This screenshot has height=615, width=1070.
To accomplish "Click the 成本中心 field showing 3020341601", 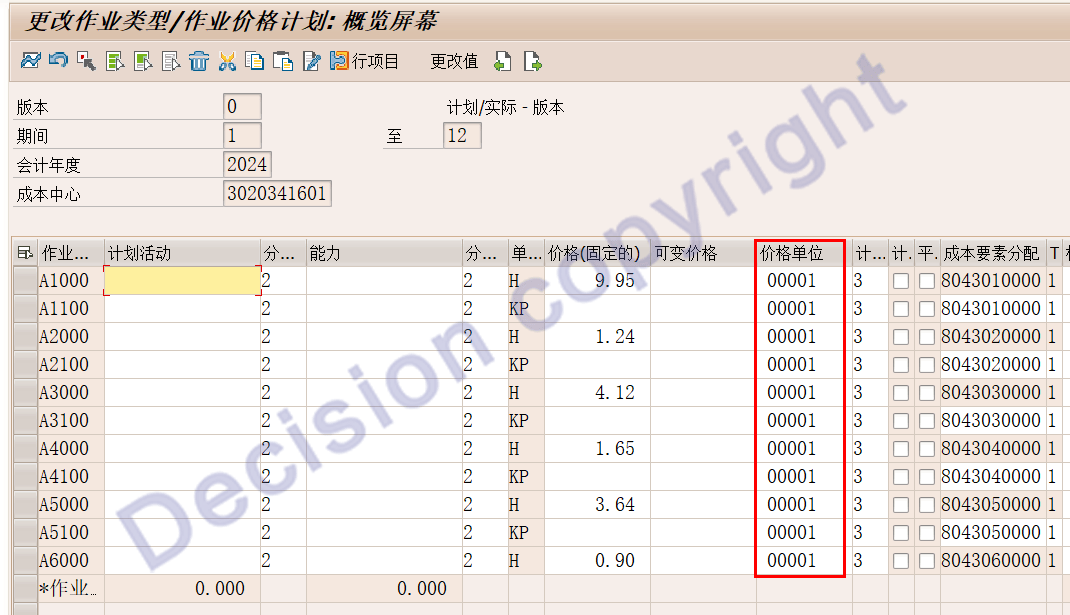I will 277,194.
